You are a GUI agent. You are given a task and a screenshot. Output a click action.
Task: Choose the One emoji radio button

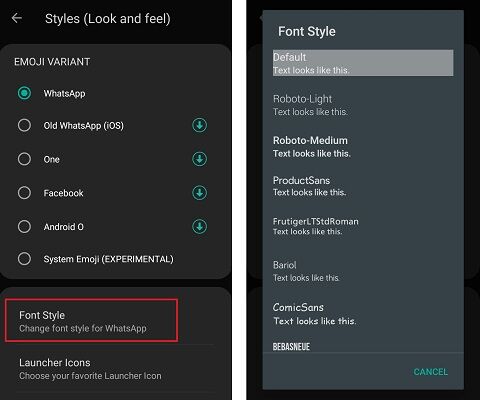(24, 159)
